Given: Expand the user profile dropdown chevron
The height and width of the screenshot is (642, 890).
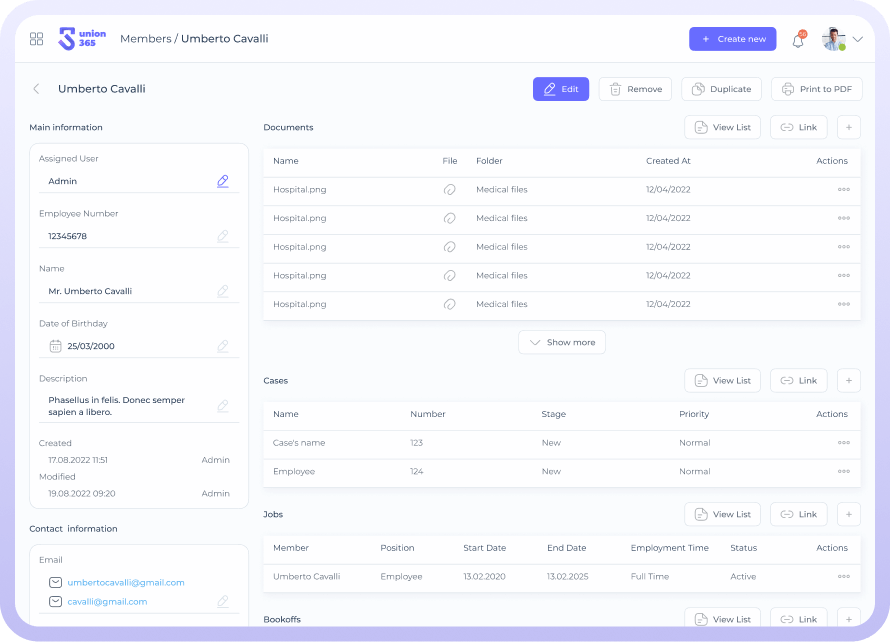Looking at the screenshot, I should click(x=857, y=40).
